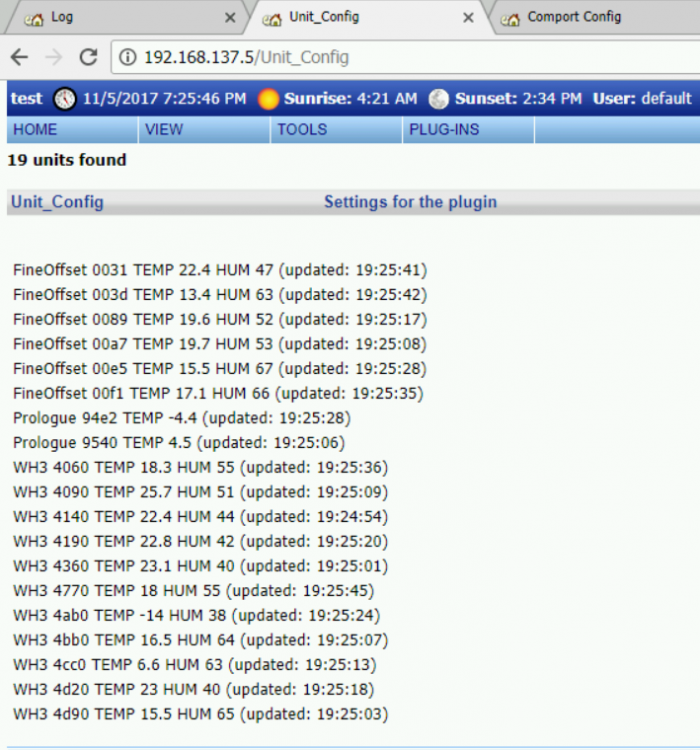700x750 pixels.
Task: Select the Unit_Config browser tab
Action: click(366, 18)
